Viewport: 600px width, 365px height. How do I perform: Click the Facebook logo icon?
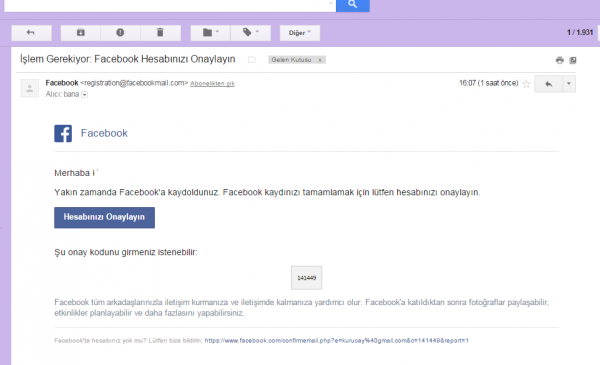[x=63, y=134]
